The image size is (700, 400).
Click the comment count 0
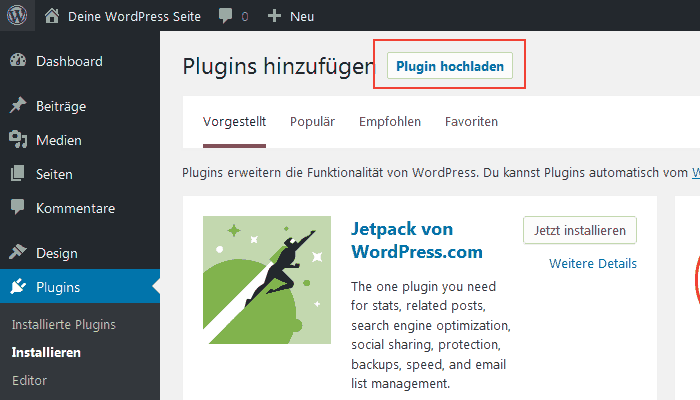point(245,17)
